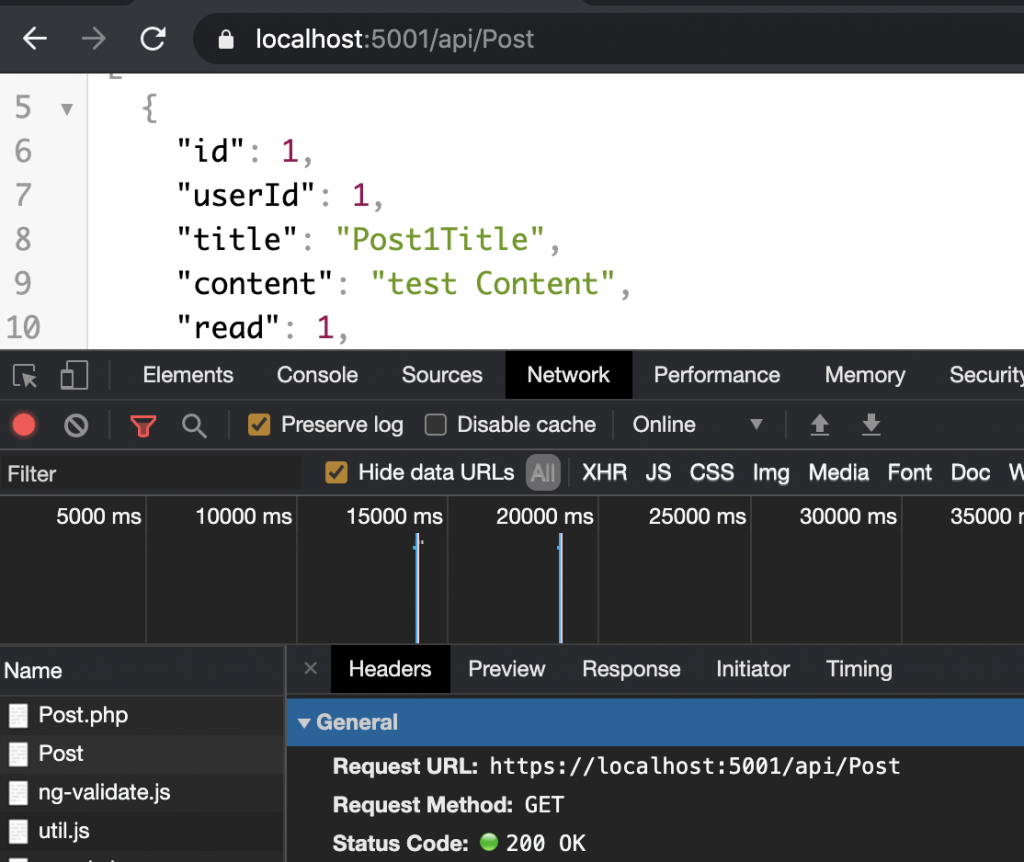Screen dimensions: 1024x862
Task: Switch to the Console tab
Action: pyautogui.click(x=317, y=375)
